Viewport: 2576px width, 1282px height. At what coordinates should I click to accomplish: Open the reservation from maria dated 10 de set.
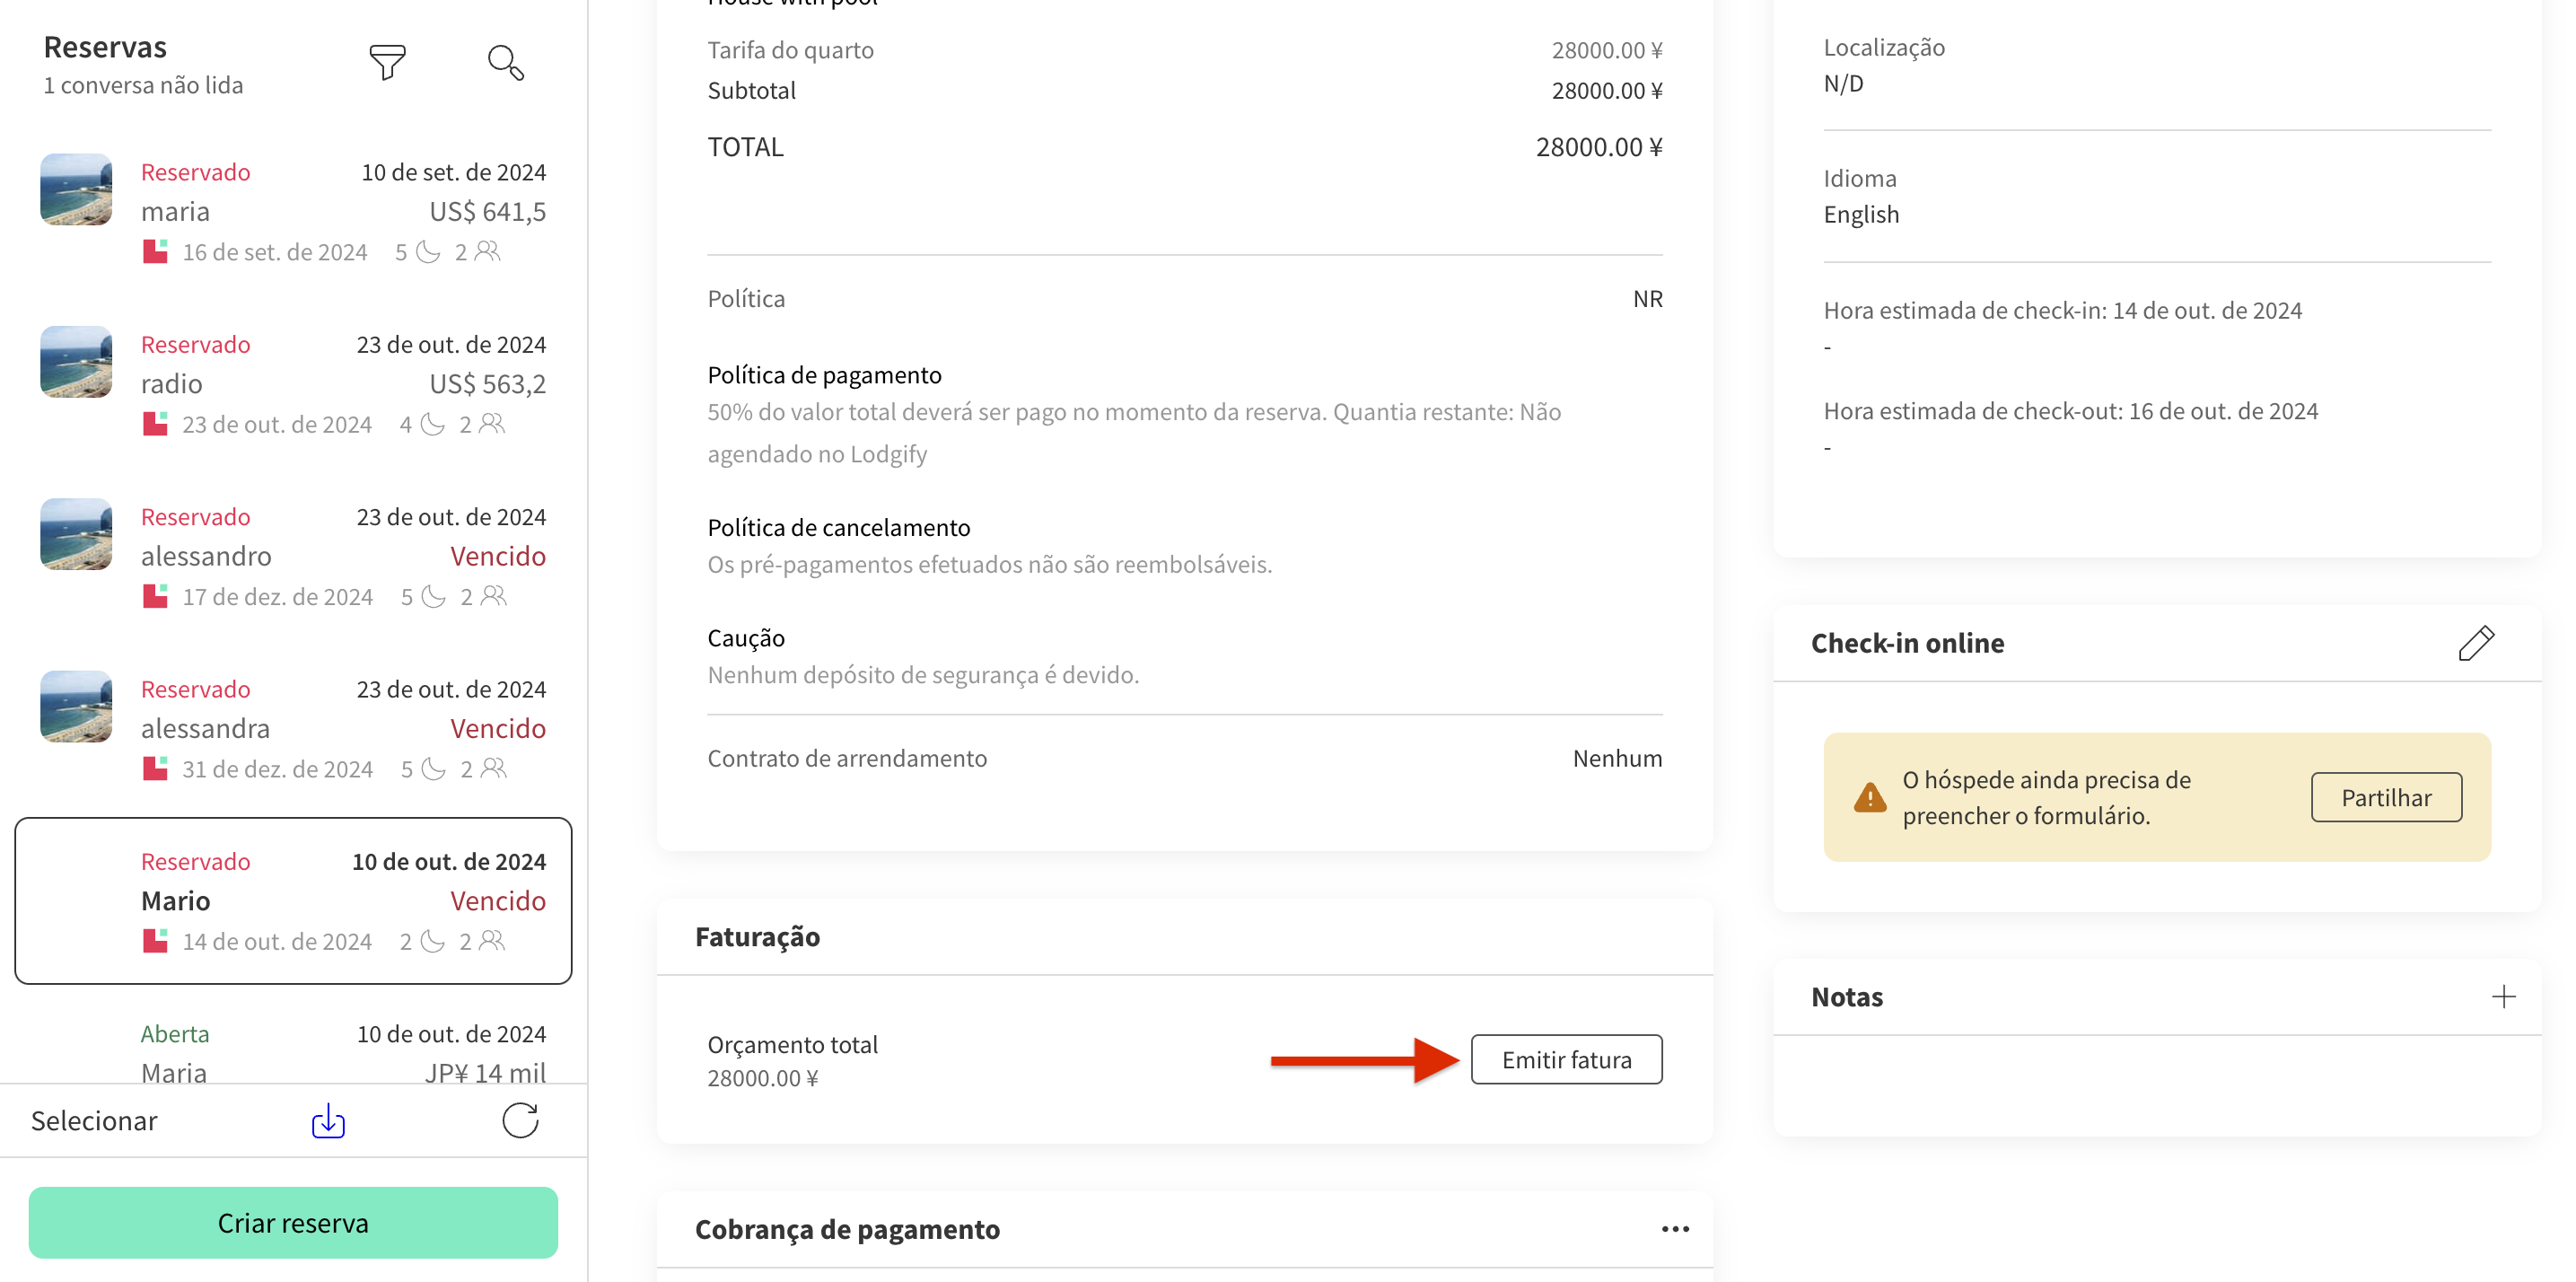(x=293, y=210)
